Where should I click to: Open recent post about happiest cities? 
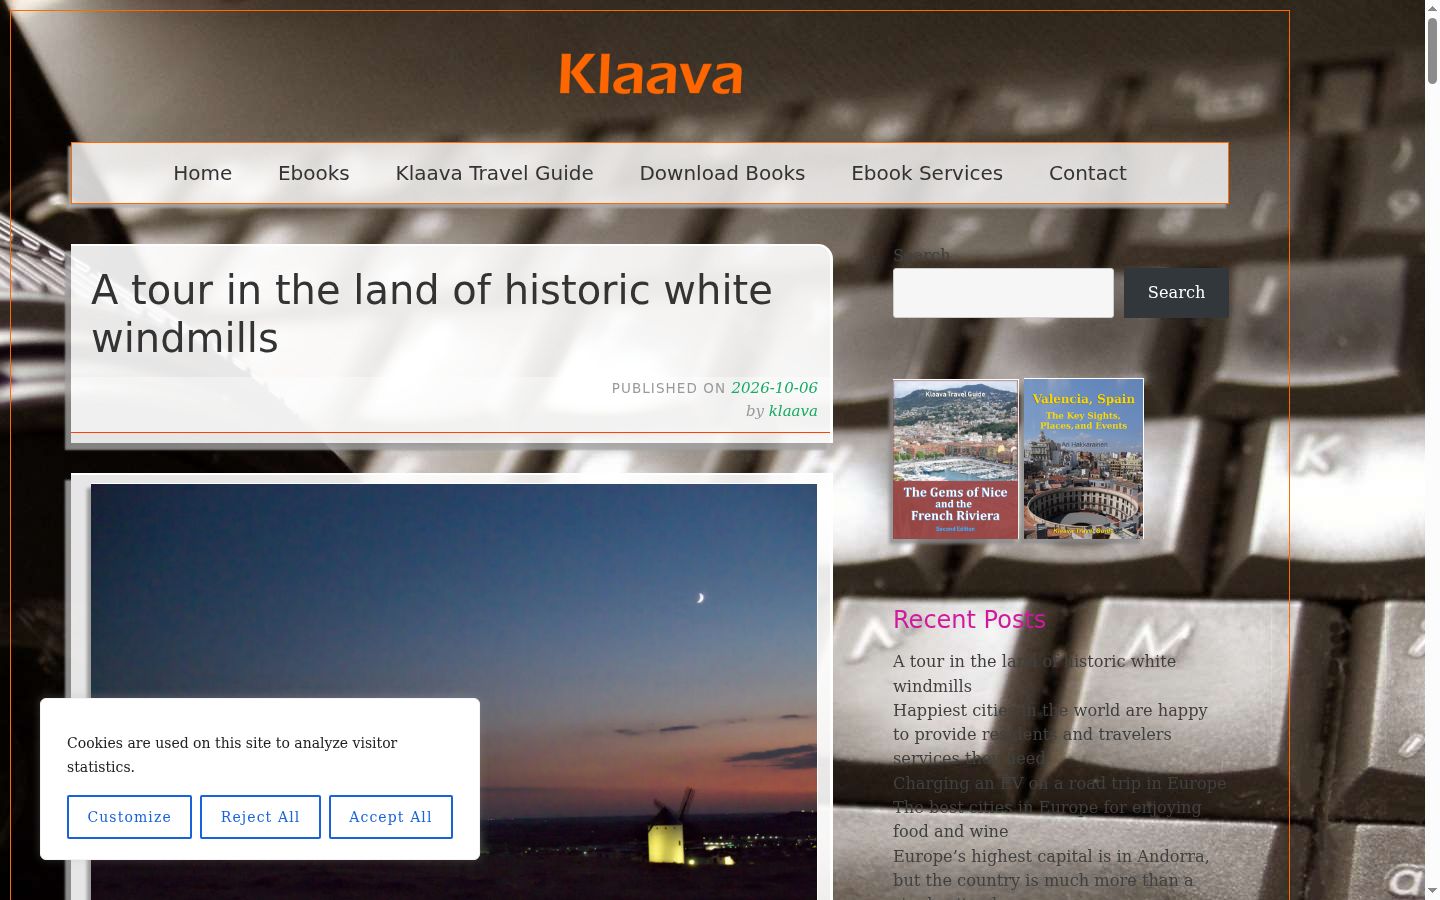coord(1050,734)
